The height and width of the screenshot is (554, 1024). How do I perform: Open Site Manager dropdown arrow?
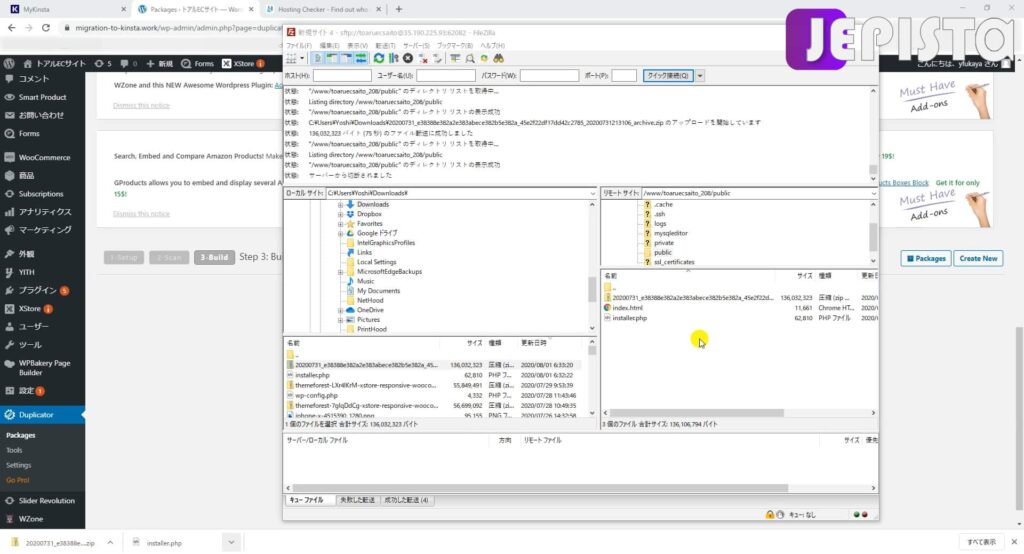pyautogui.click(x=302, y=58)
